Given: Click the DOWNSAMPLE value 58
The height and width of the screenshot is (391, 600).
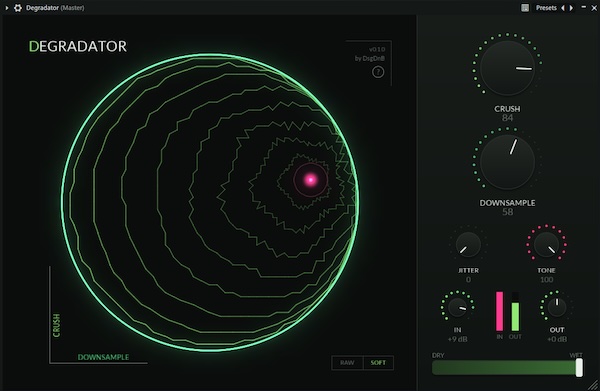Looking at the screenshot, I should click(x=507, y=212).
